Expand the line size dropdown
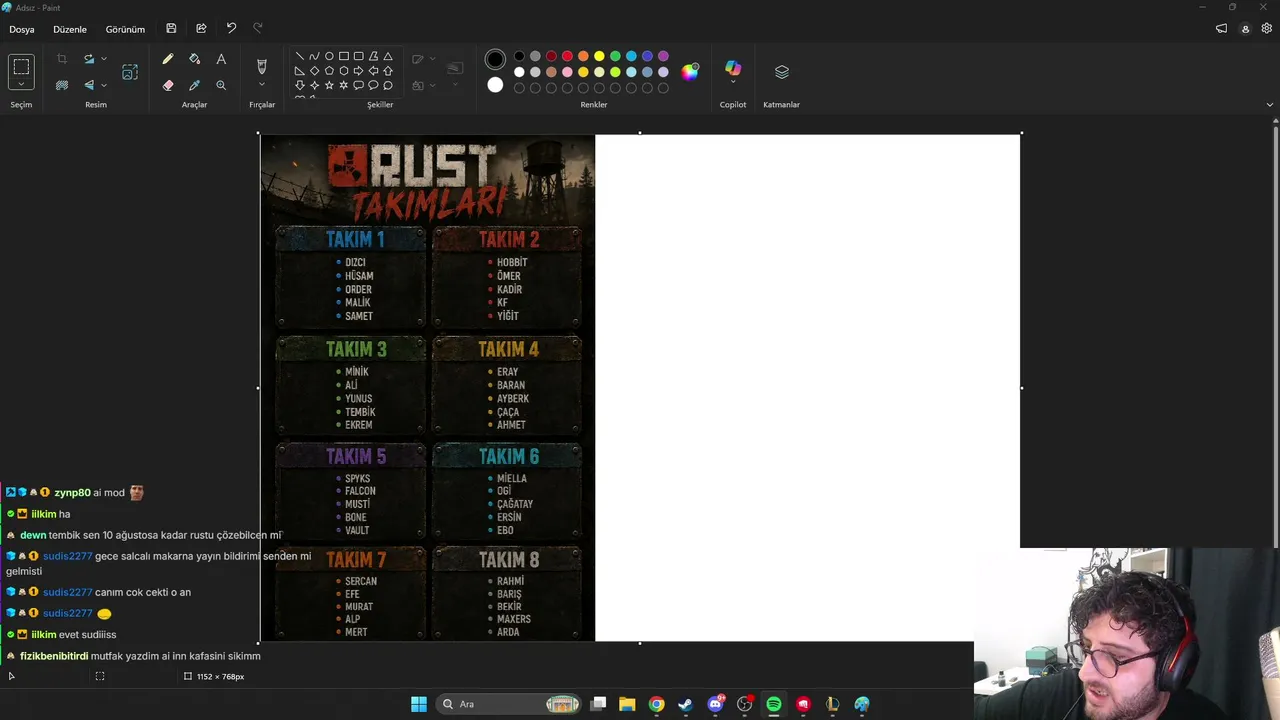 pos(455,86)
